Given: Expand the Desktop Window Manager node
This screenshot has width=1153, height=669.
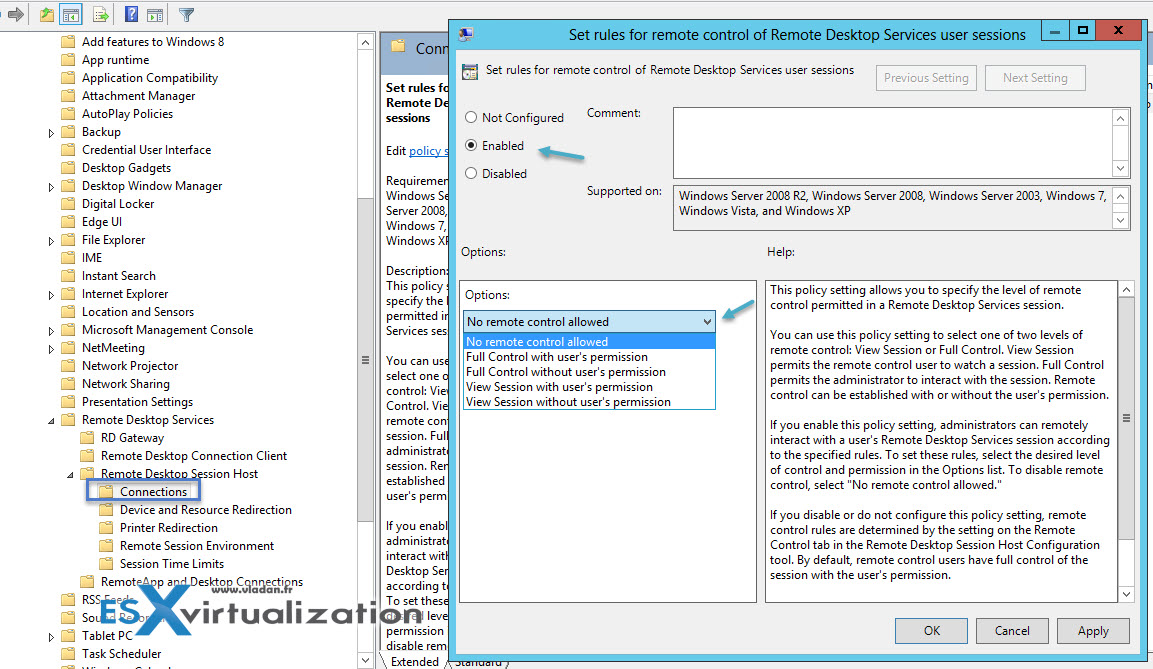Looking at the screenshot, I should [x=51, y=187].
